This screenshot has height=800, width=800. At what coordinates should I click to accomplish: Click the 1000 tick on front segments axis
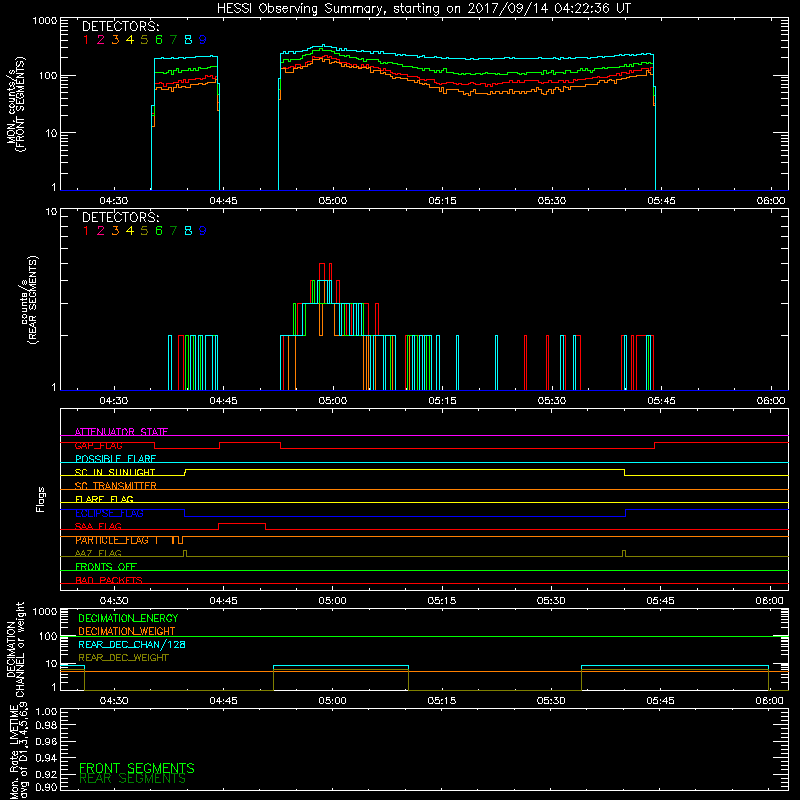[x=45, y=21]
